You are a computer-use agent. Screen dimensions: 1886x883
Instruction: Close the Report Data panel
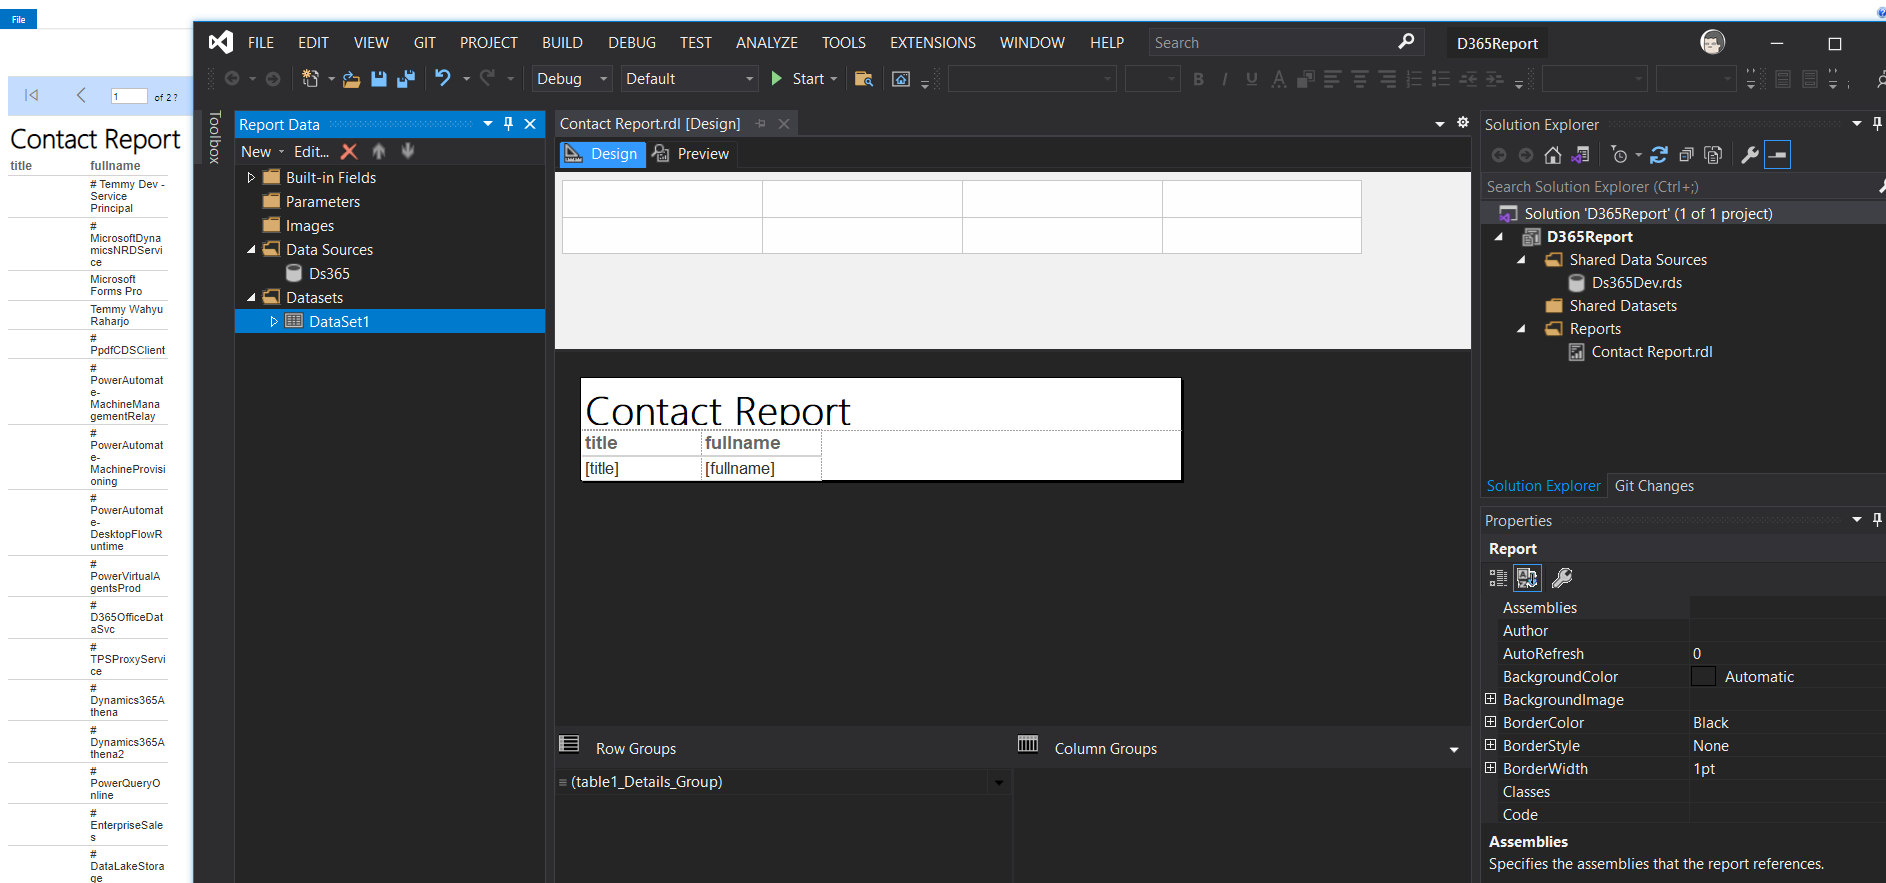coord(530,124)
